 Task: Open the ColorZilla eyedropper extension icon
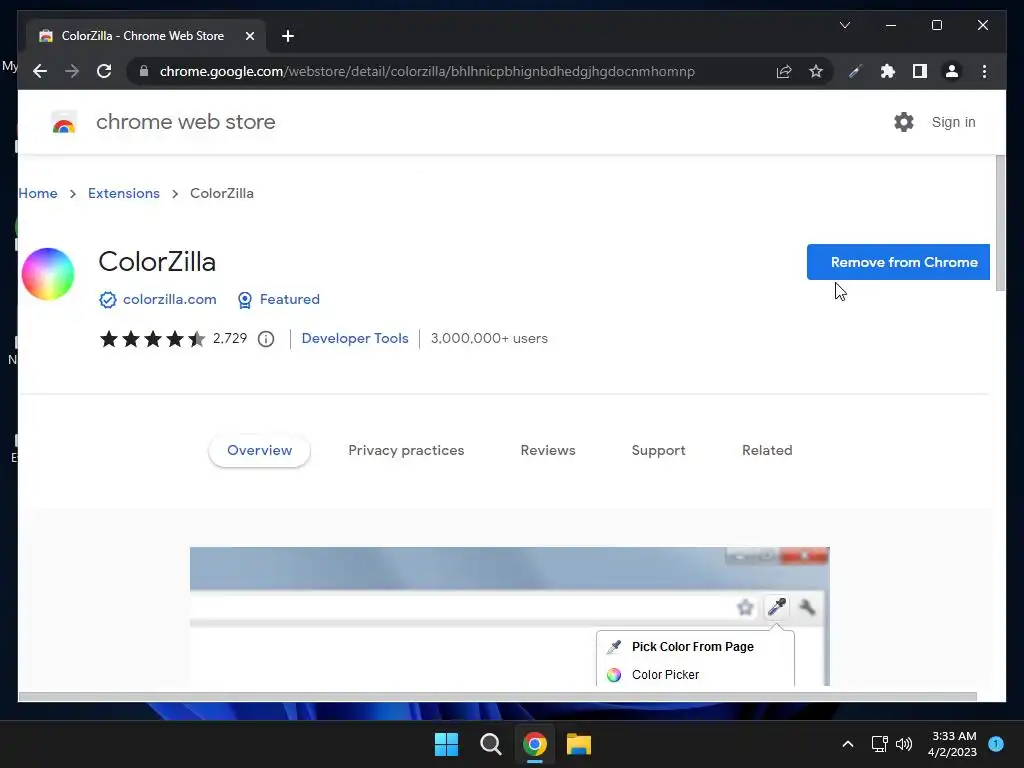coord(855,71)
